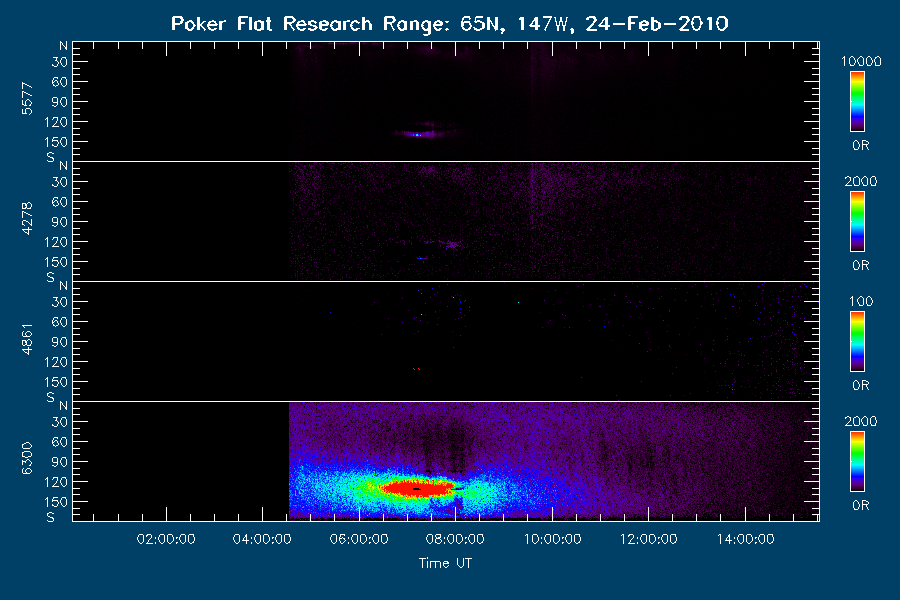Click the 90 degree tick label in 4861 panel
The height and width of the screenshot is (600, 900).
[60, 342]
